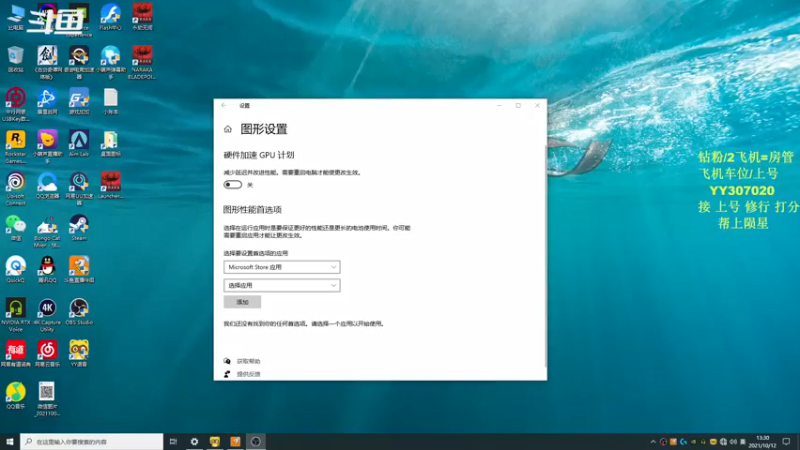Click the network globe tray icon
The height and width of the screenshot is (450, 800).
[723, 442]
